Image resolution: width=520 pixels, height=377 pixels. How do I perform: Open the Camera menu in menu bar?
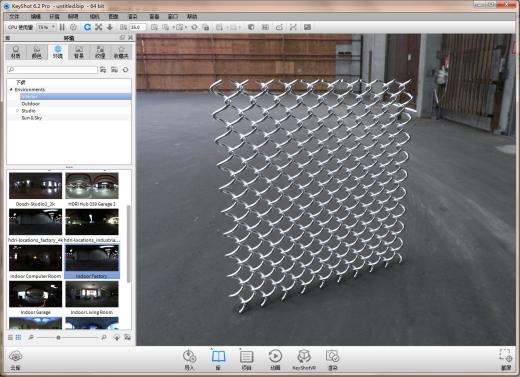point(94,16)
